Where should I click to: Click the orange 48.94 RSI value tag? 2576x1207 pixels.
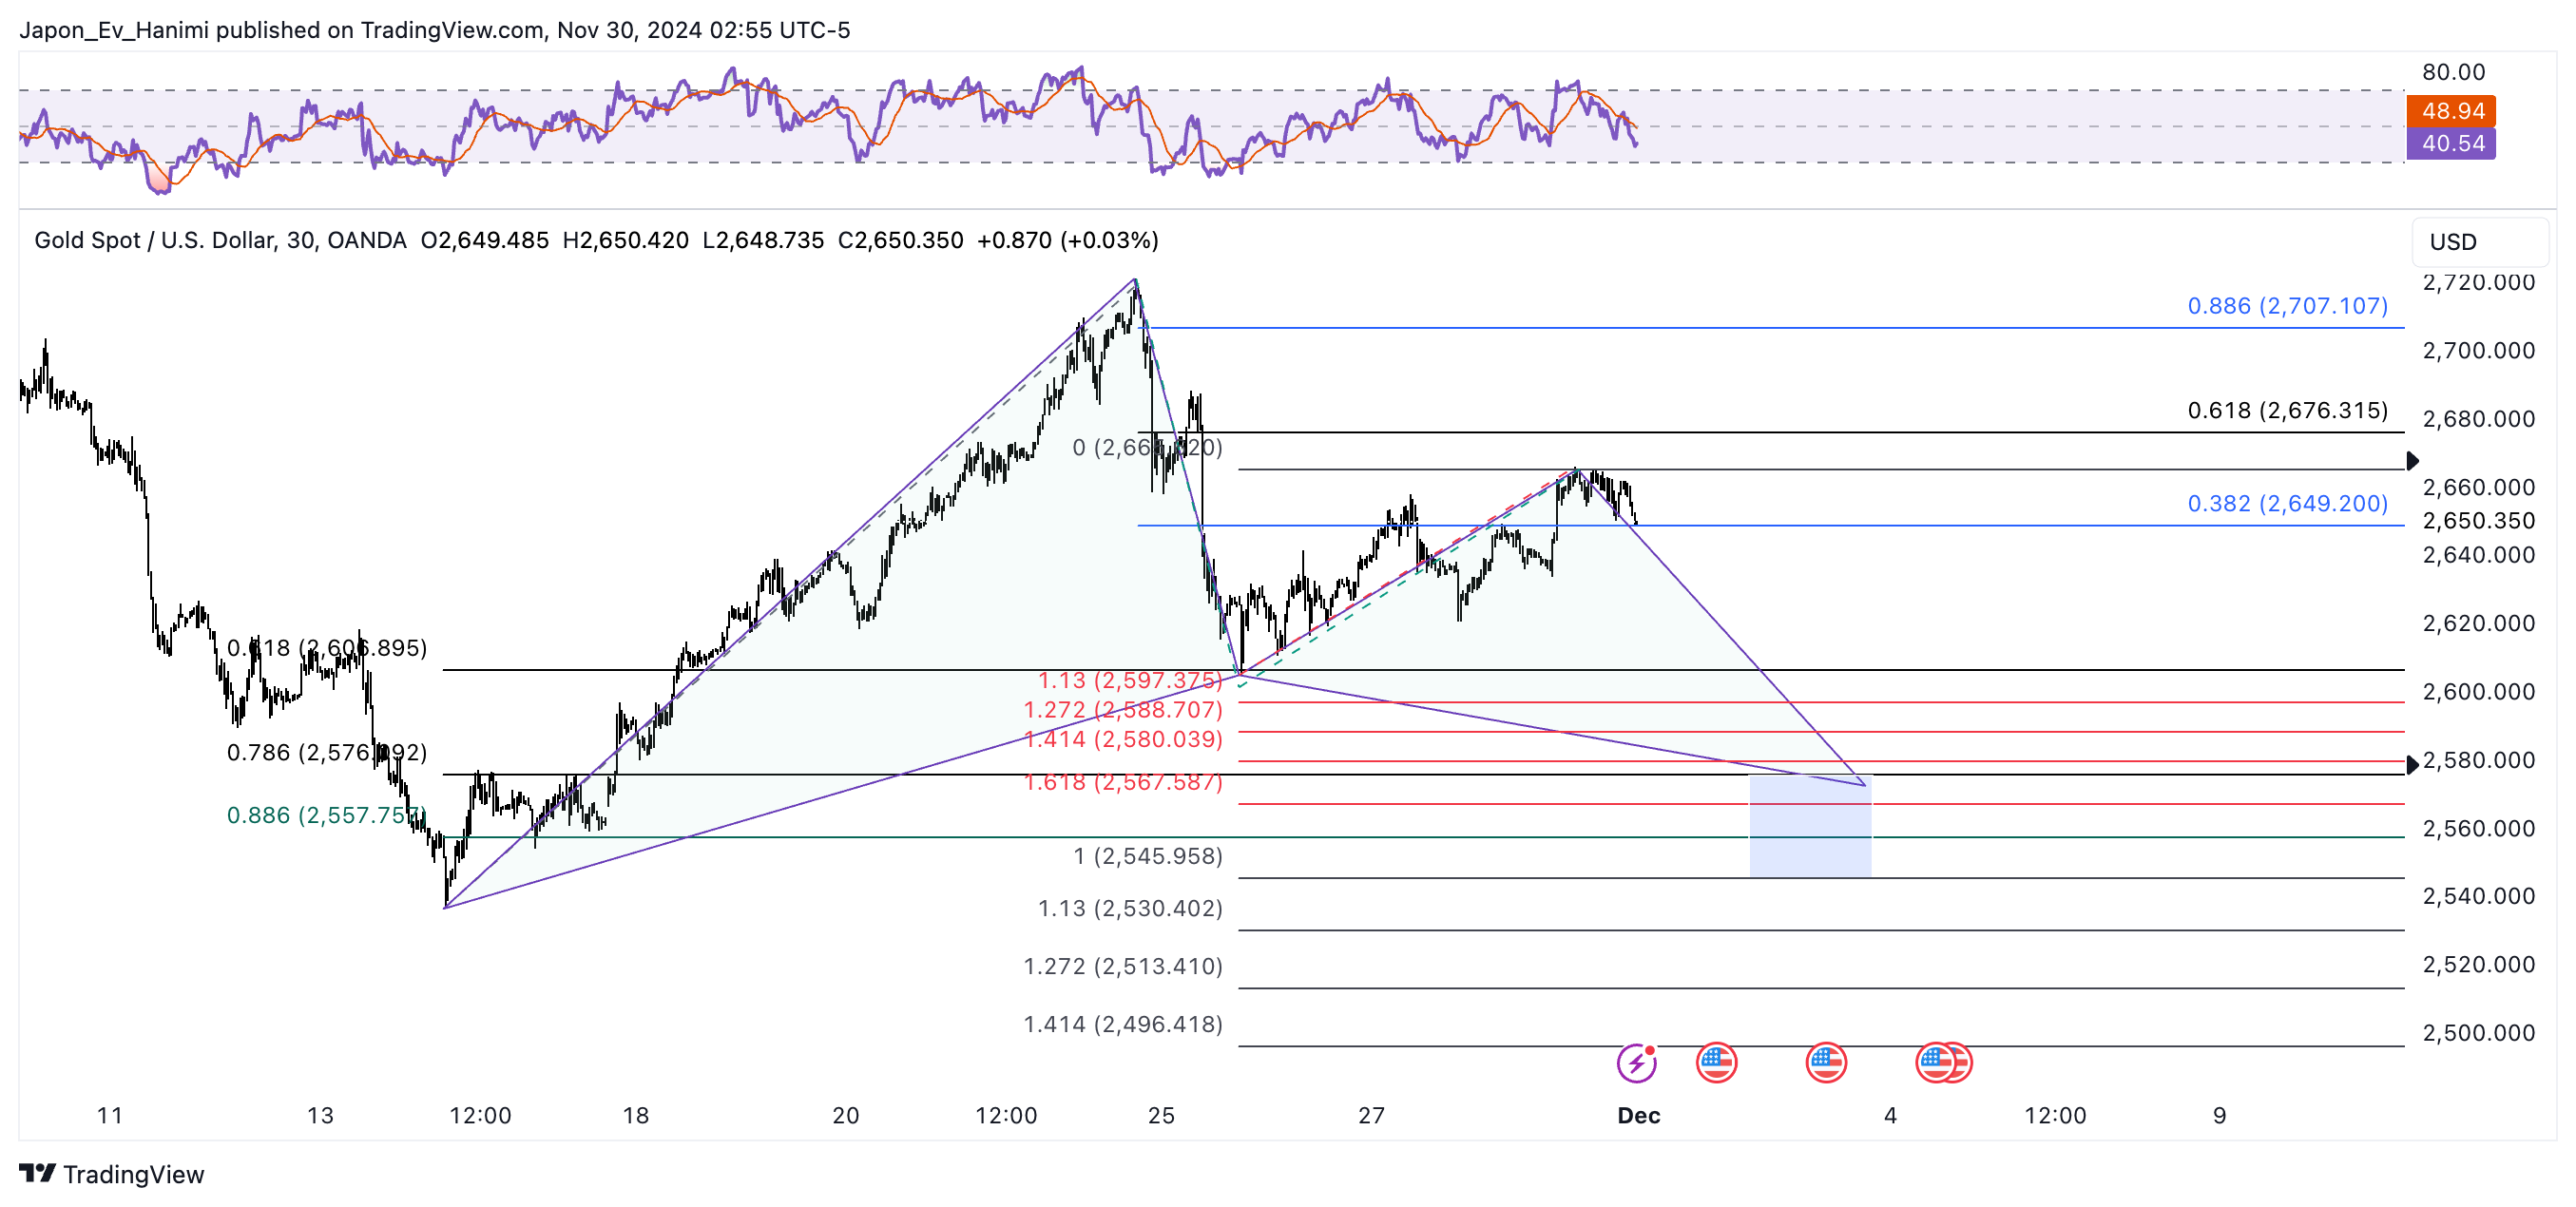click(2451, 111)
